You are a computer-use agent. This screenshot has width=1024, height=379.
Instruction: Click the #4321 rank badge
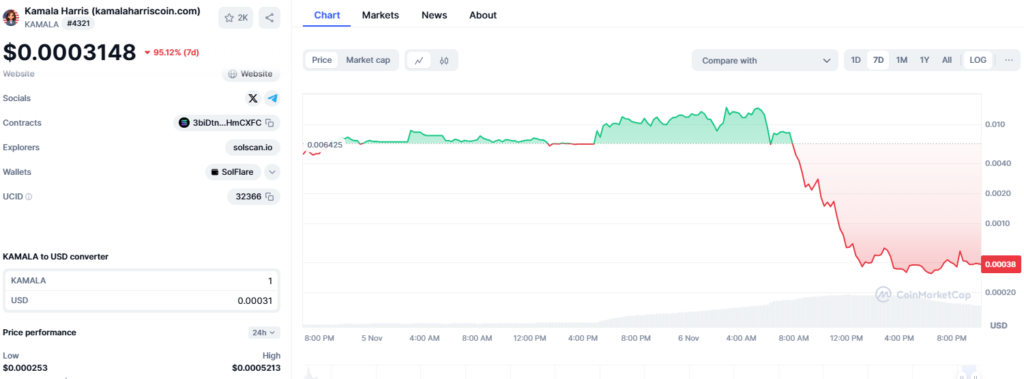coord(78,24)
